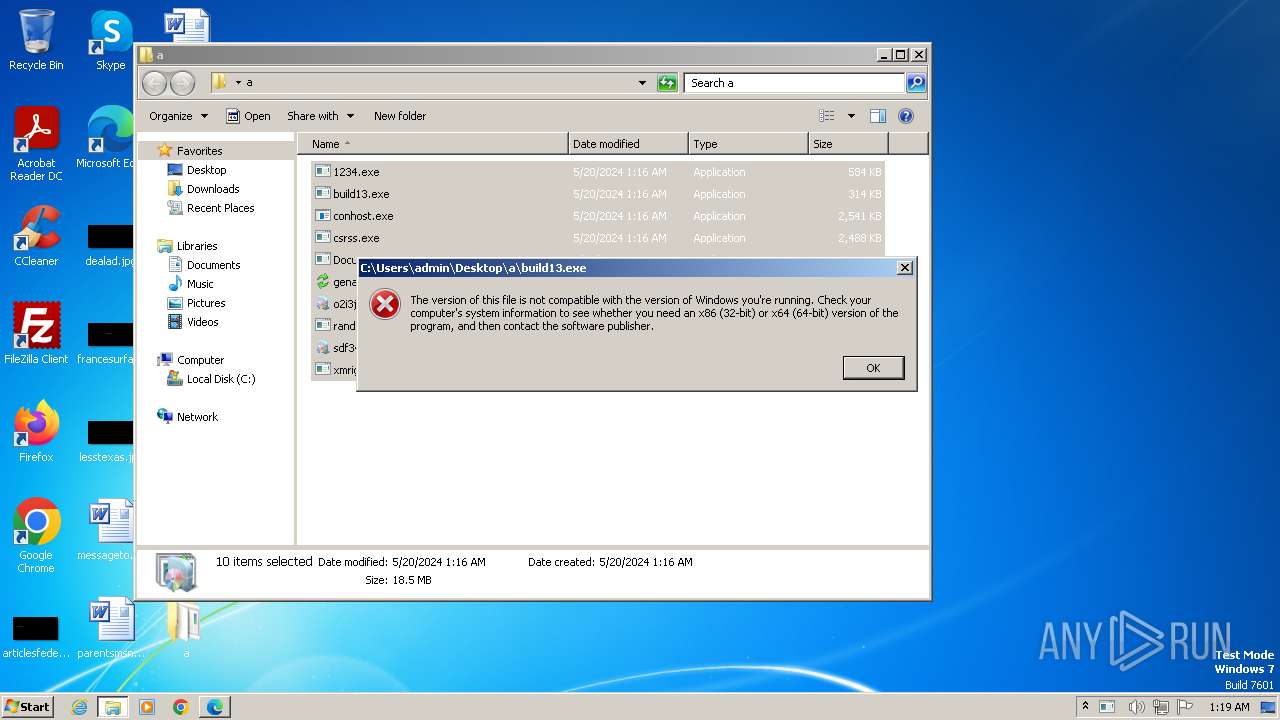Open the view options dropdown arrow
Viewport: 1280px width, 720px height.
(851, 116)
